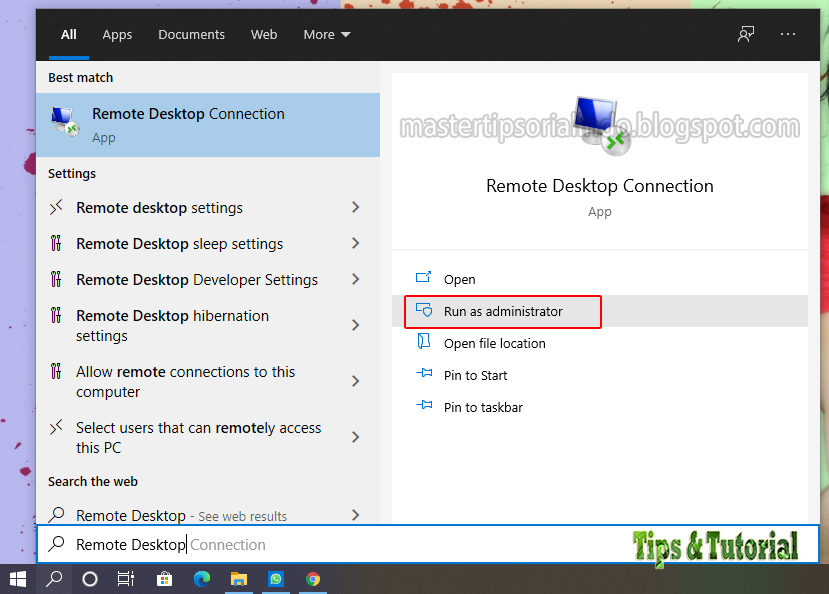829x594 pixels.
Task: Expand arrow for Remote Desktop web results
Action: point(355,515)
